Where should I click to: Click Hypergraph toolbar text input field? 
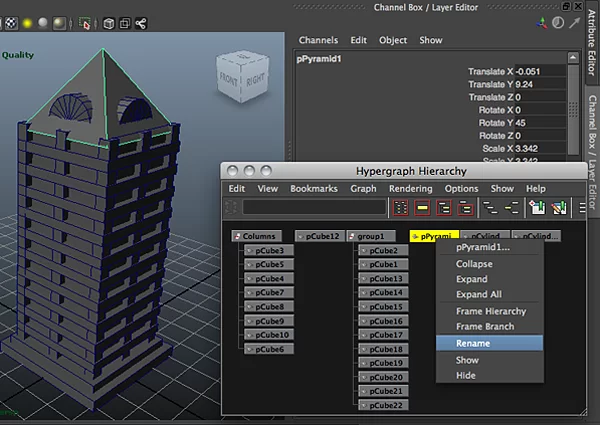point(314,207)
